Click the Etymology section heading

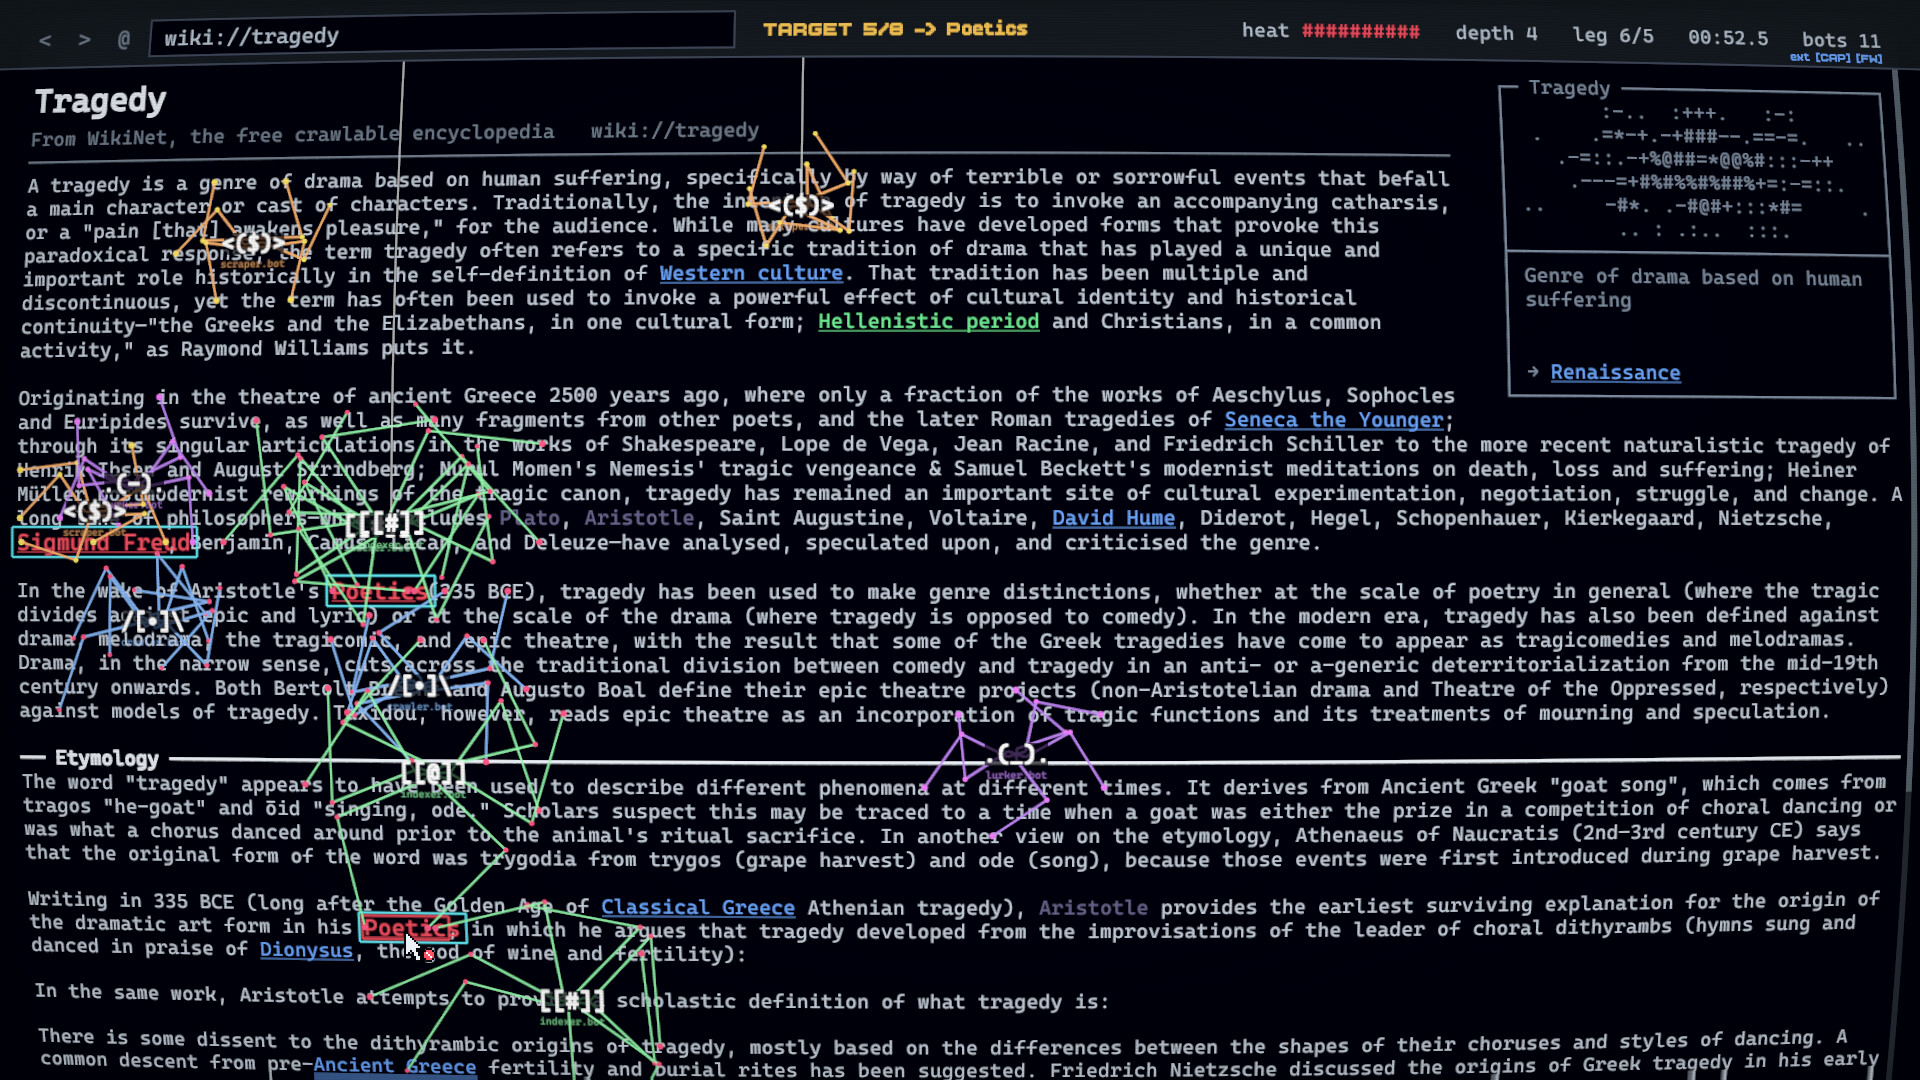coord(106,758)
